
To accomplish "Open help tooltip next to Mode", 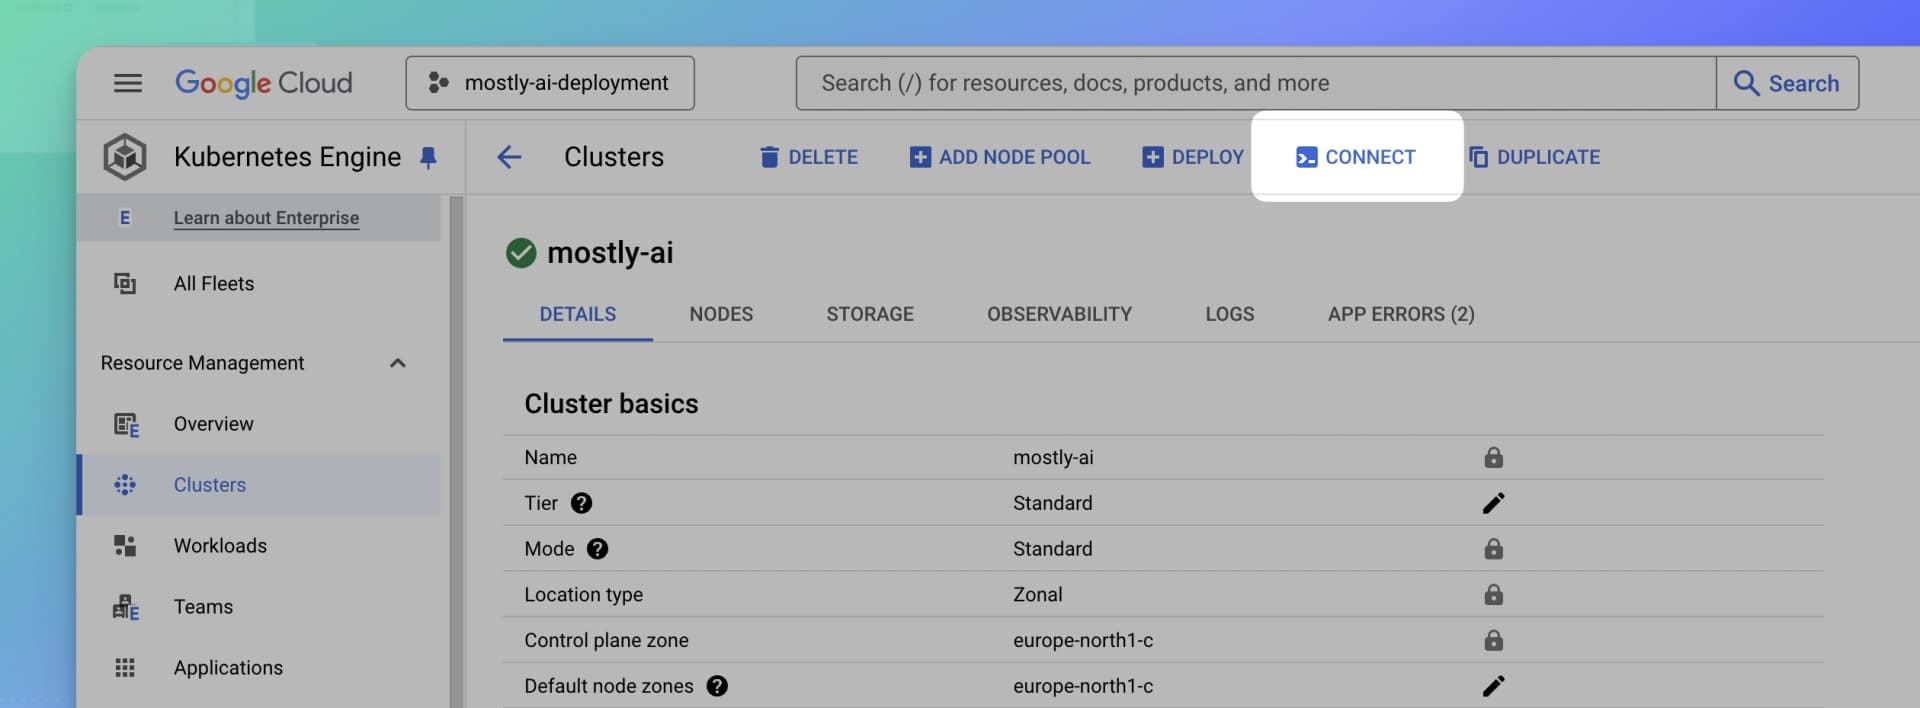I will 597,549.
